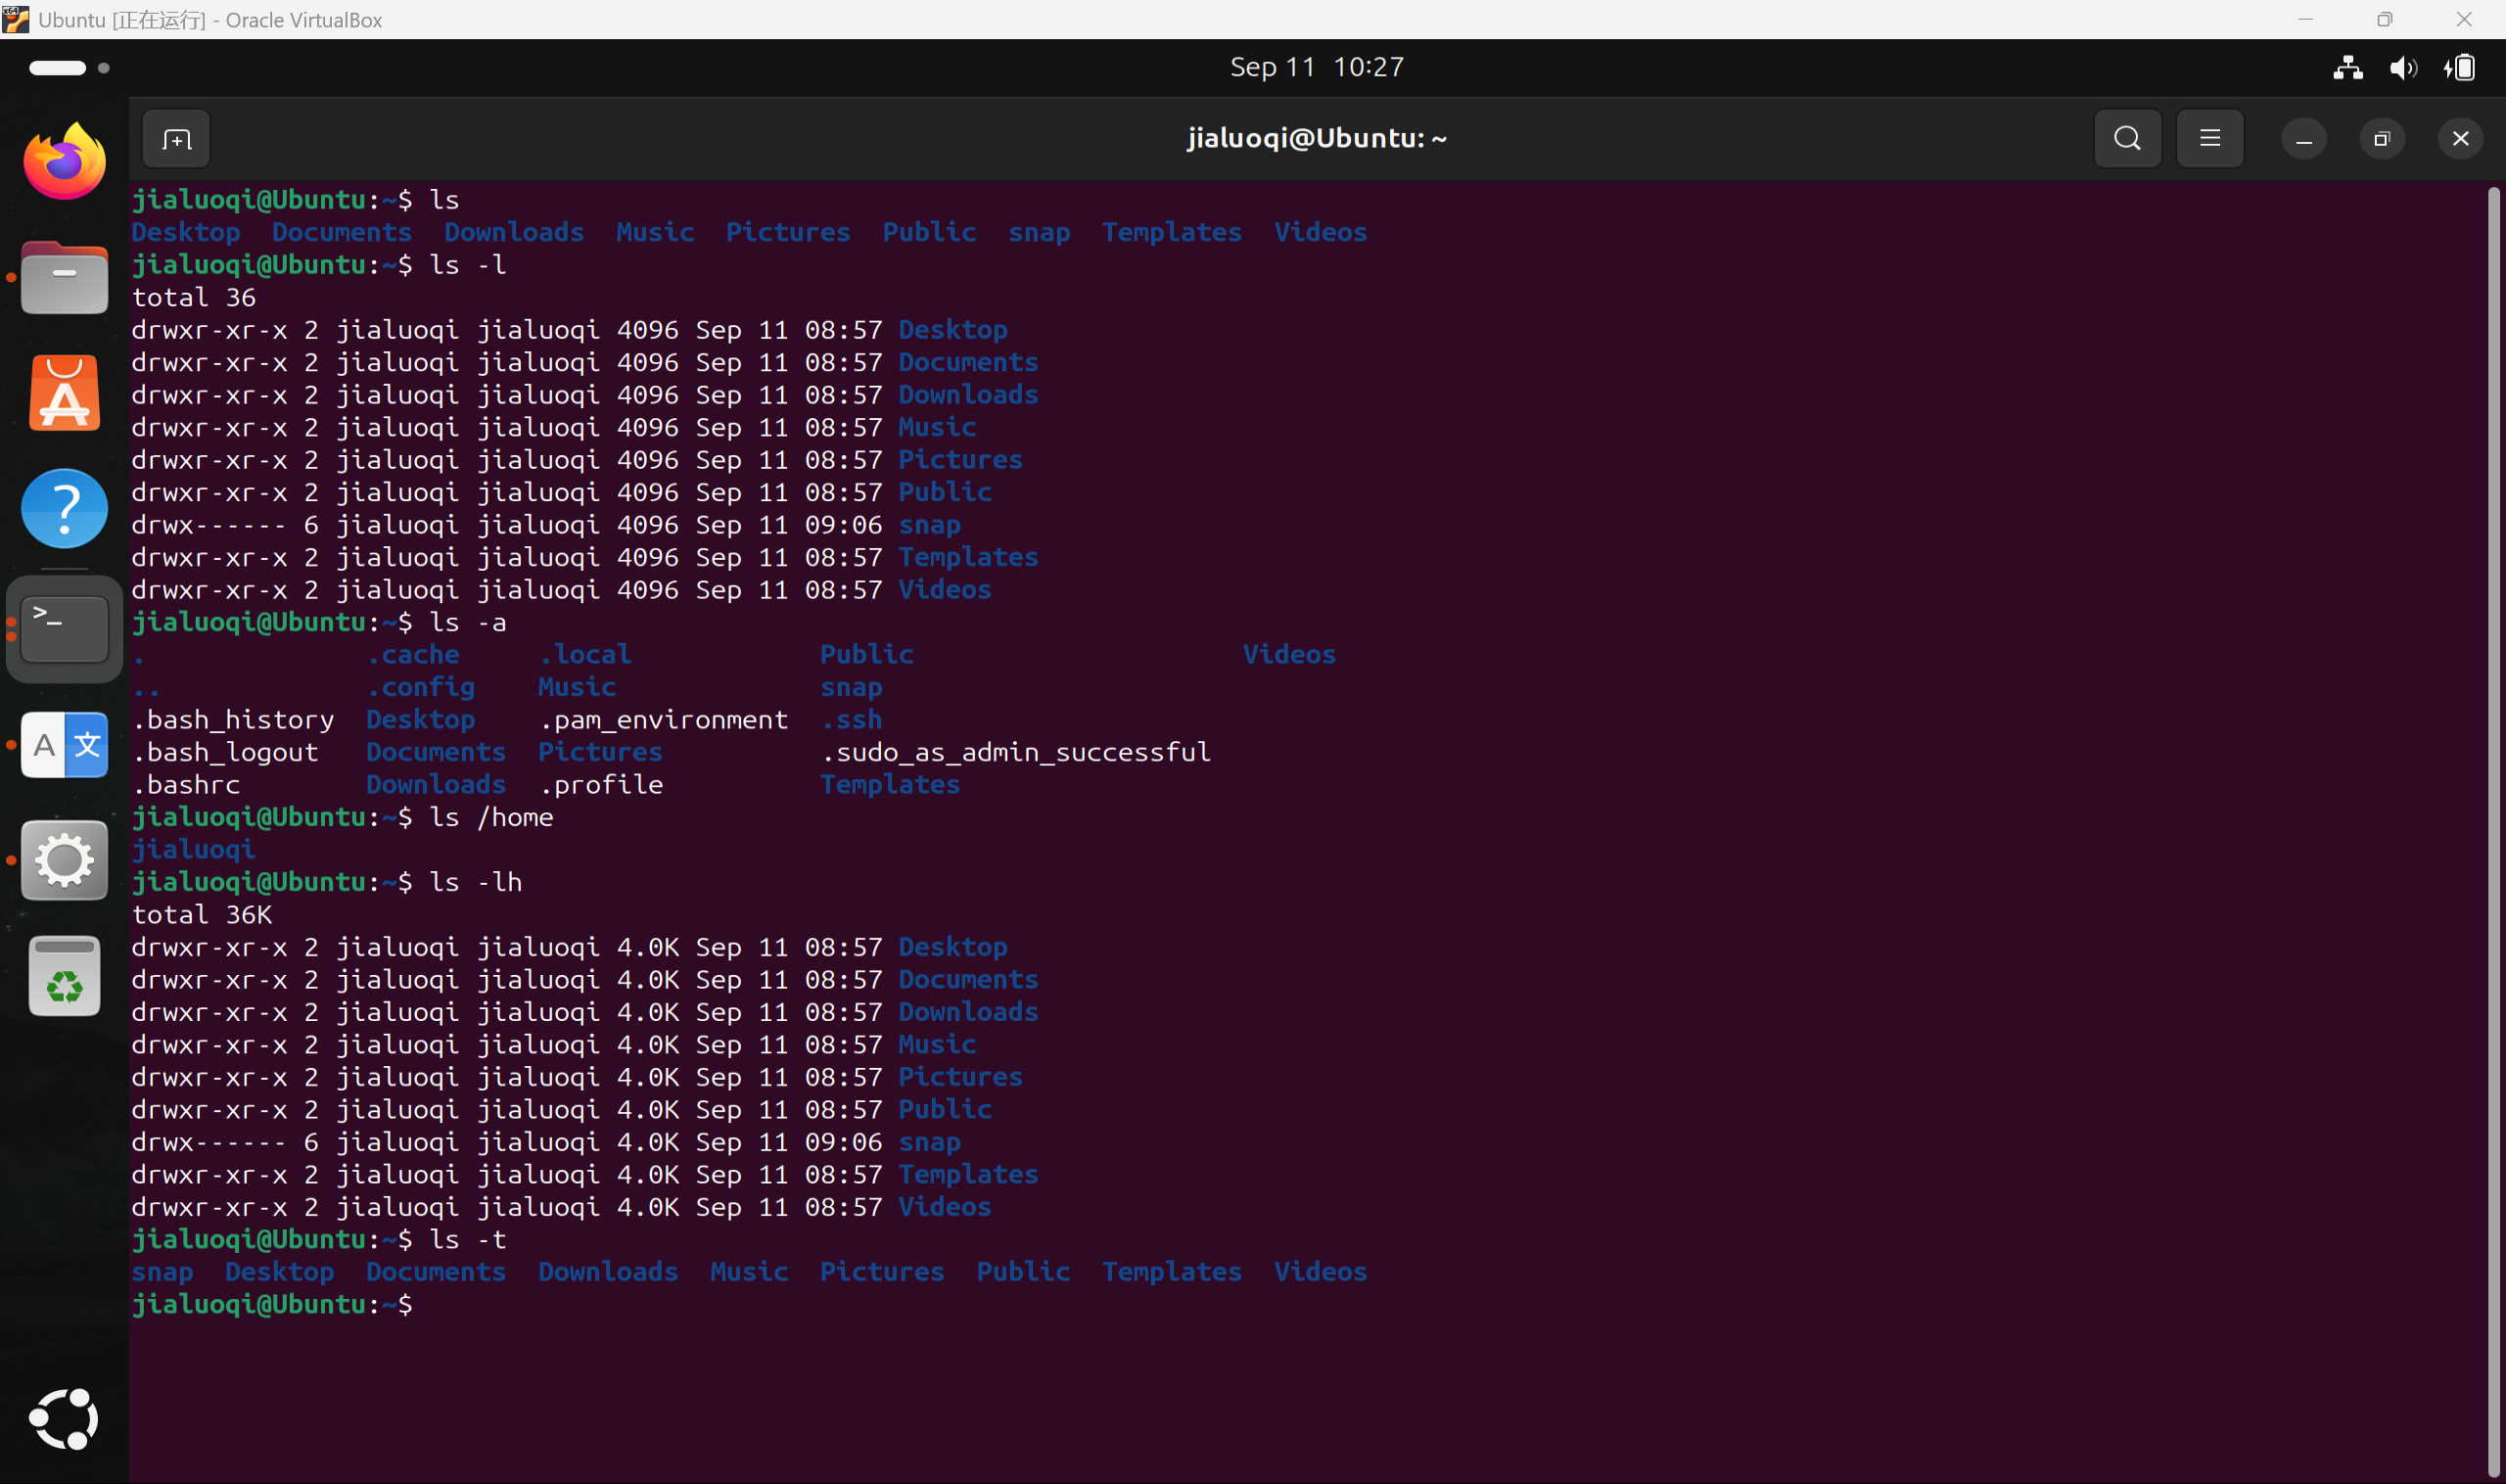Launch Firefox from the dock
The height and width of the screenshot is (1484, 2506).
click(64, 162)
